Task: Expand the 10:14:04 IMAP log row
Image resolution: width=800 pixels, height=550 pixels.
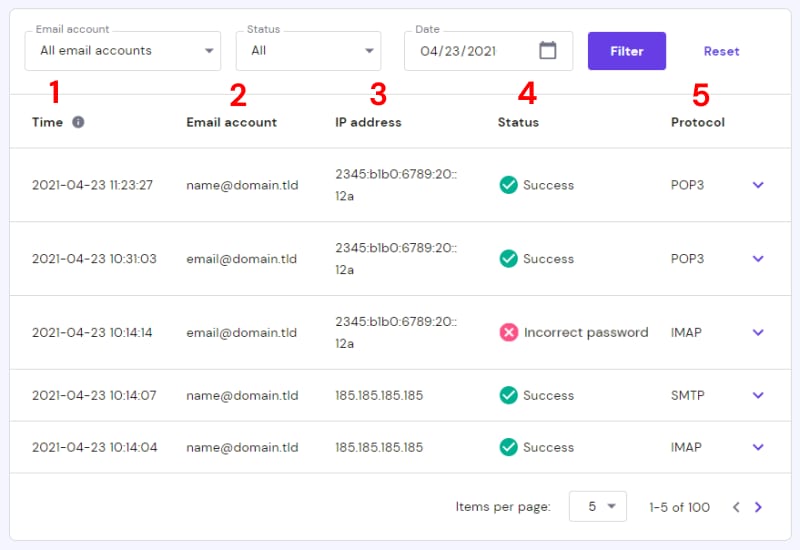Action: click(758, 447)
